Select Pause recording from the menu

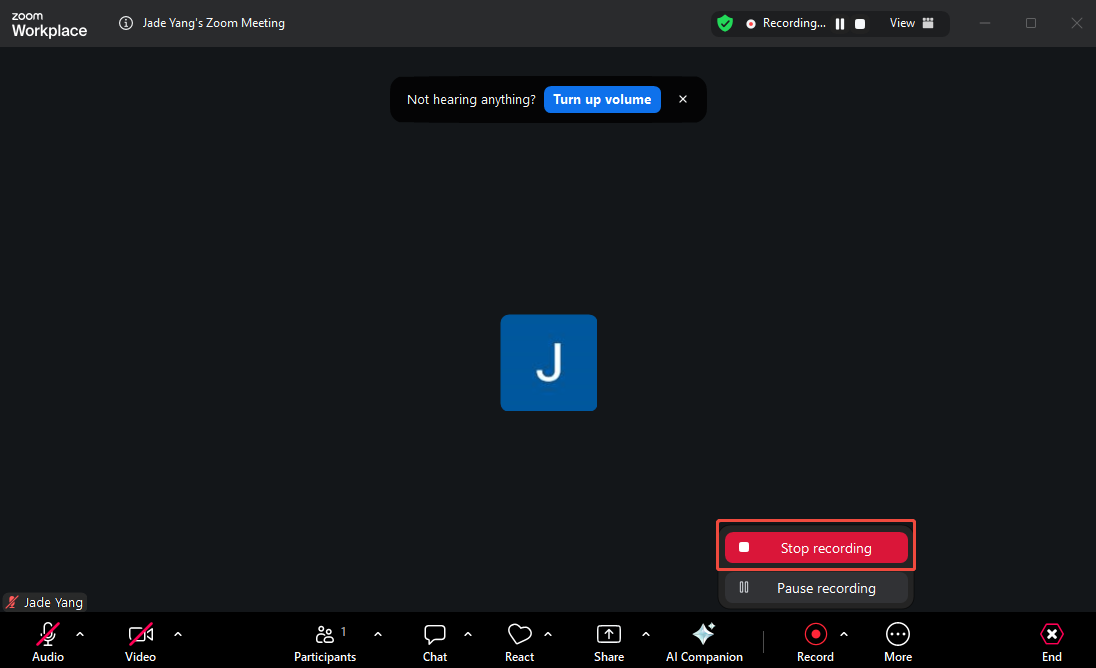(815, 588)
